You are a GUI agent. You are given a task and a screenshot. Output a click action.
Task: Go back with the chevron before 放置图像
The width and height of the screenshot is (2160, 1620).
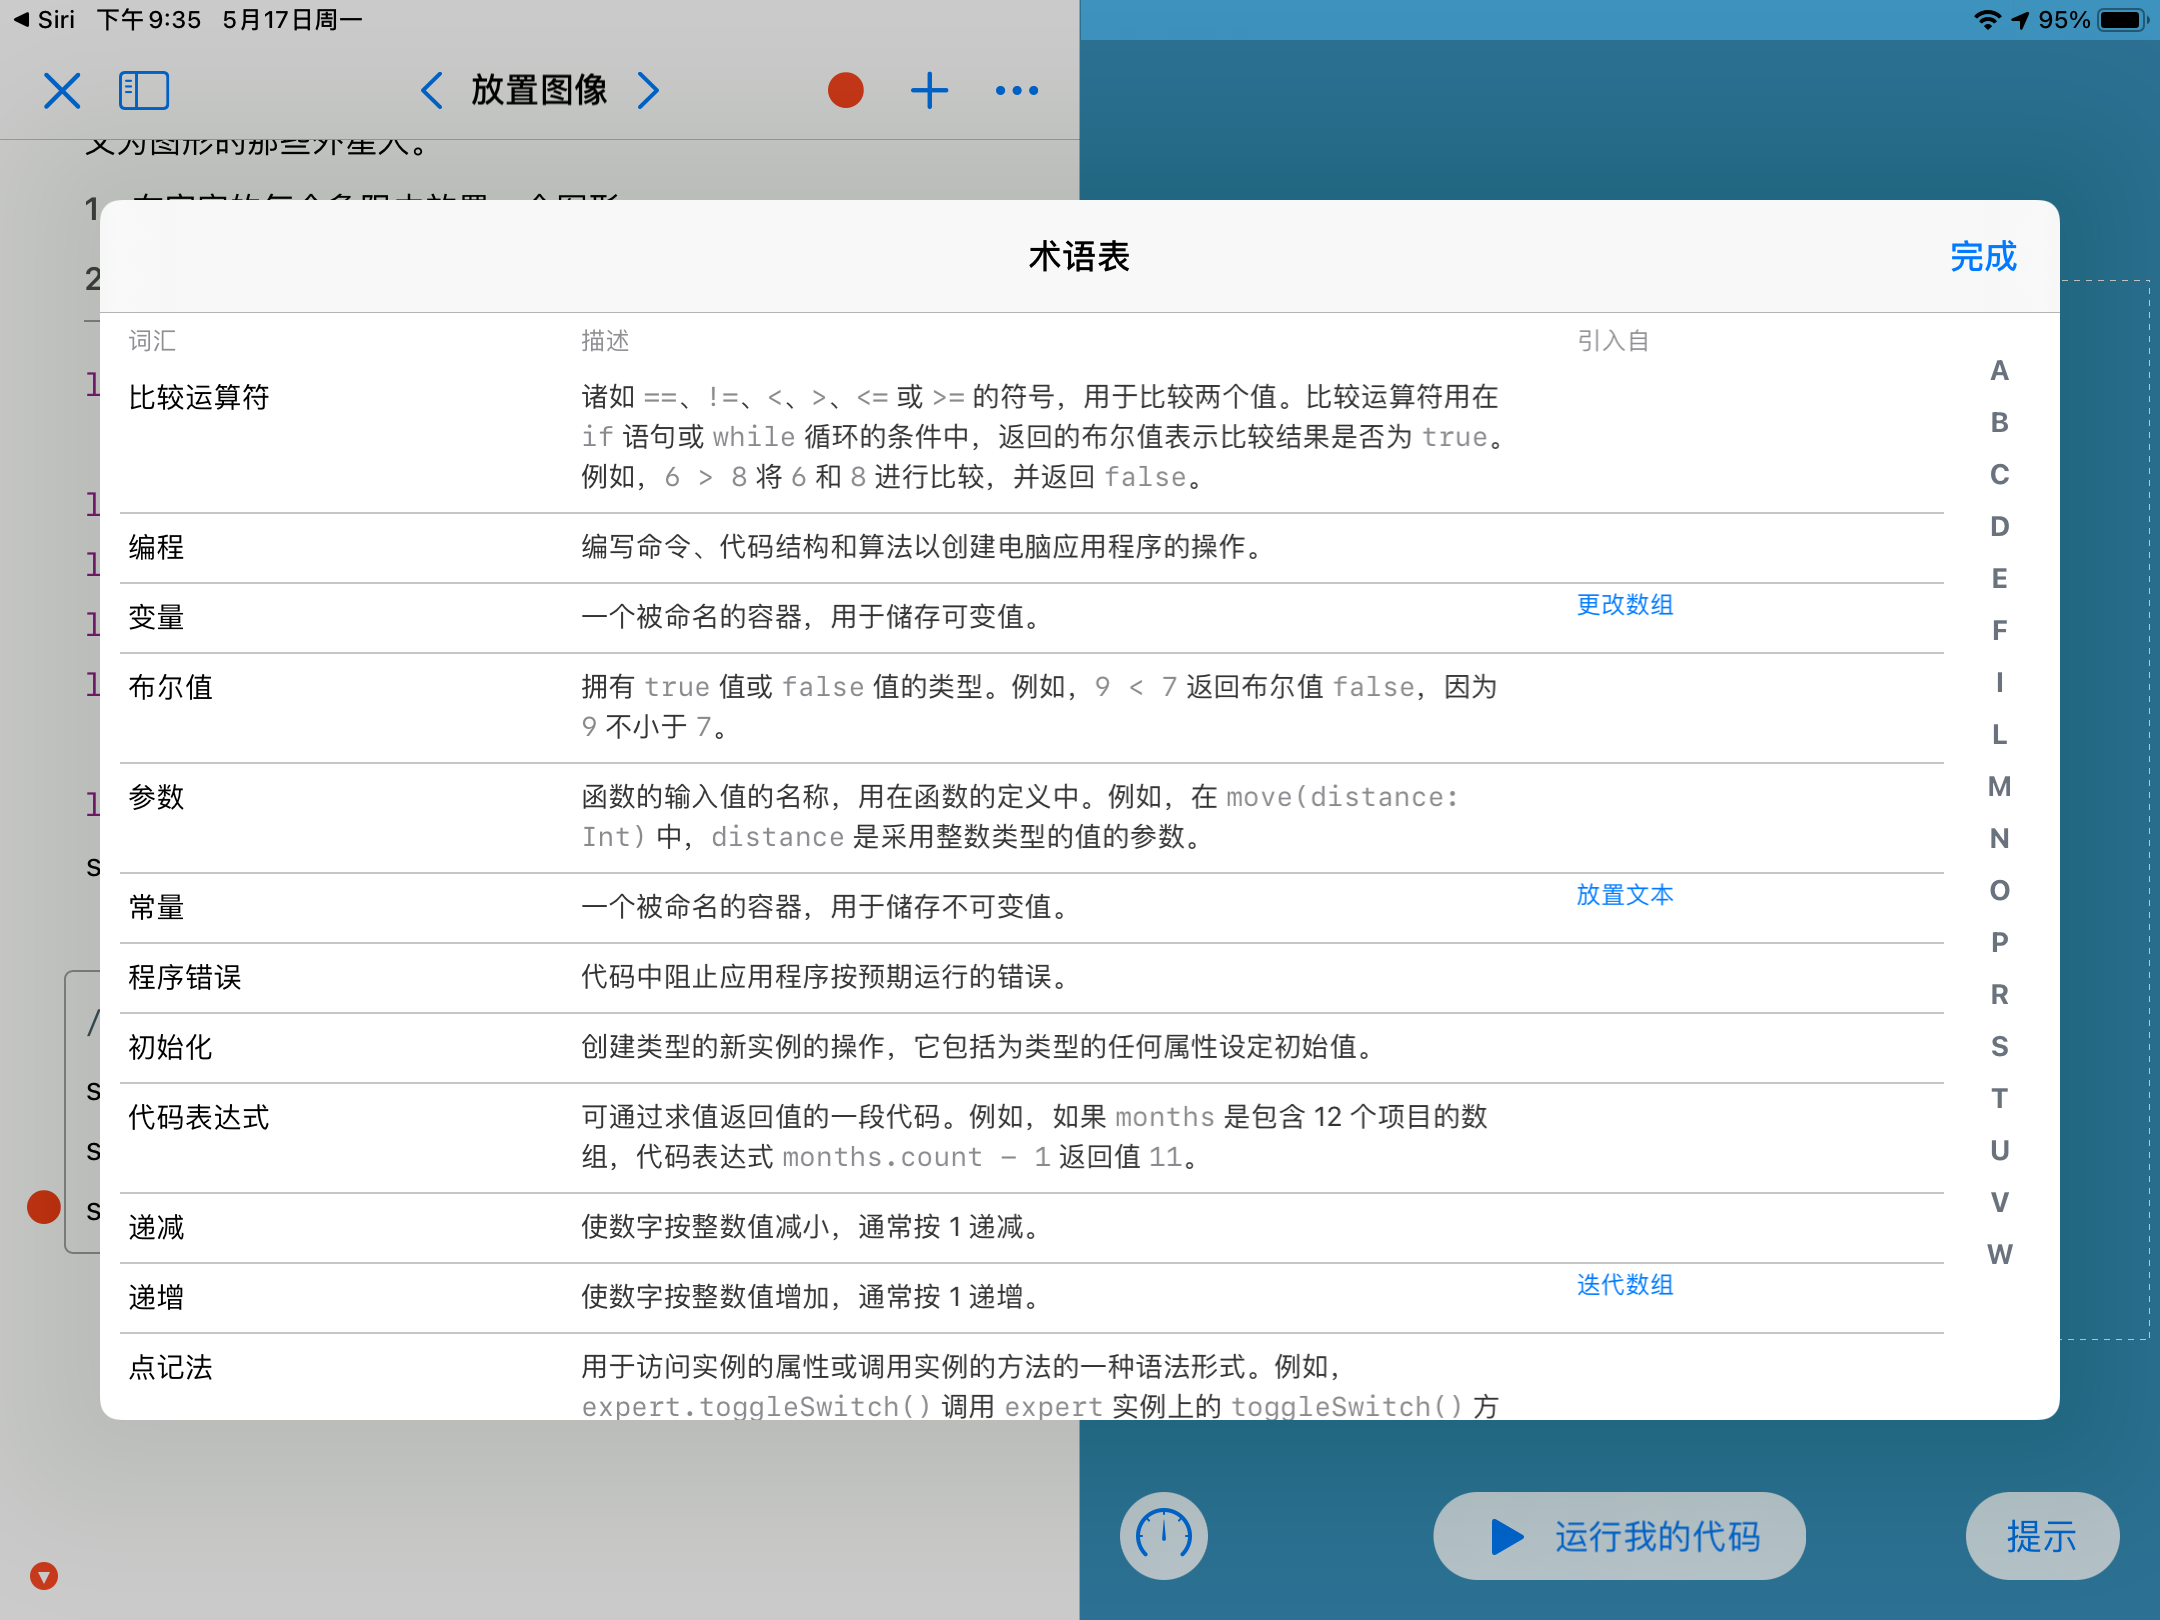(x=431, y=90)
